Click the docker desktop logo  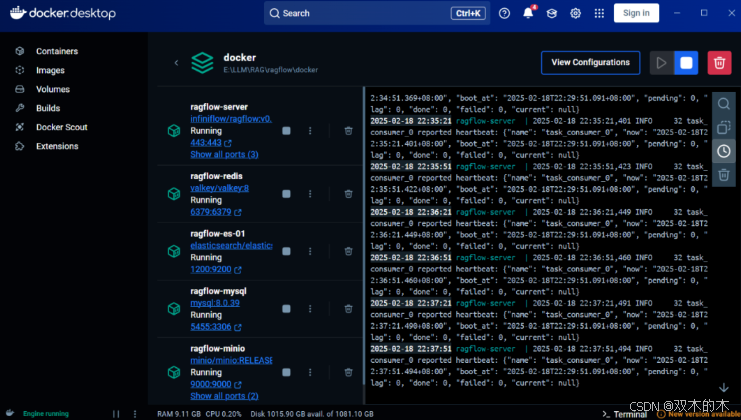pyautogui.click(x=63, y=13)
